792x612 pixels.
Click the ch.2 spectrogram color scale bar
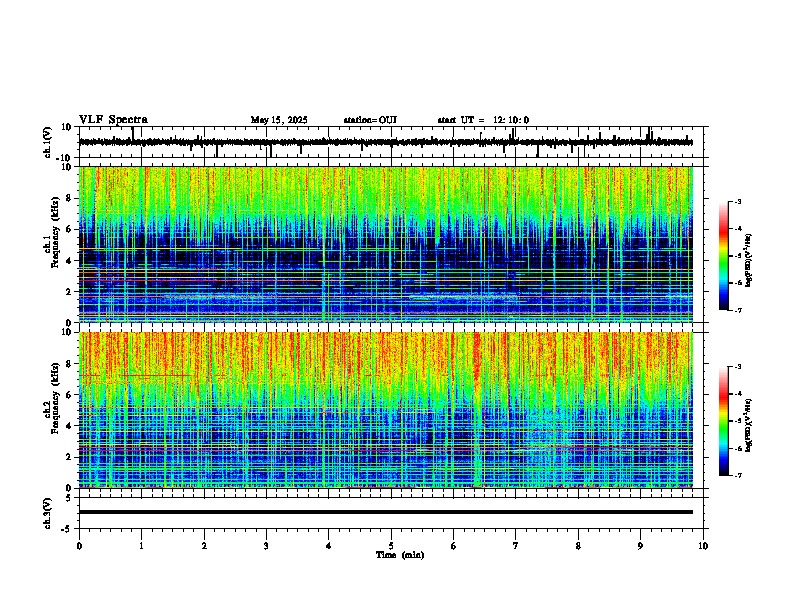coord(724,421)
